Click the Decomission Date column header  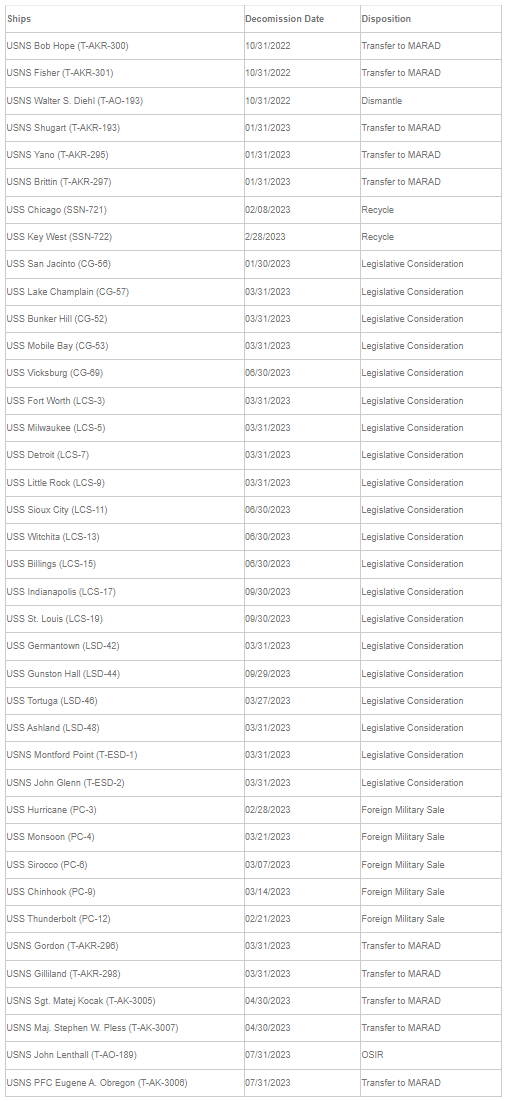tap(302, 19)
